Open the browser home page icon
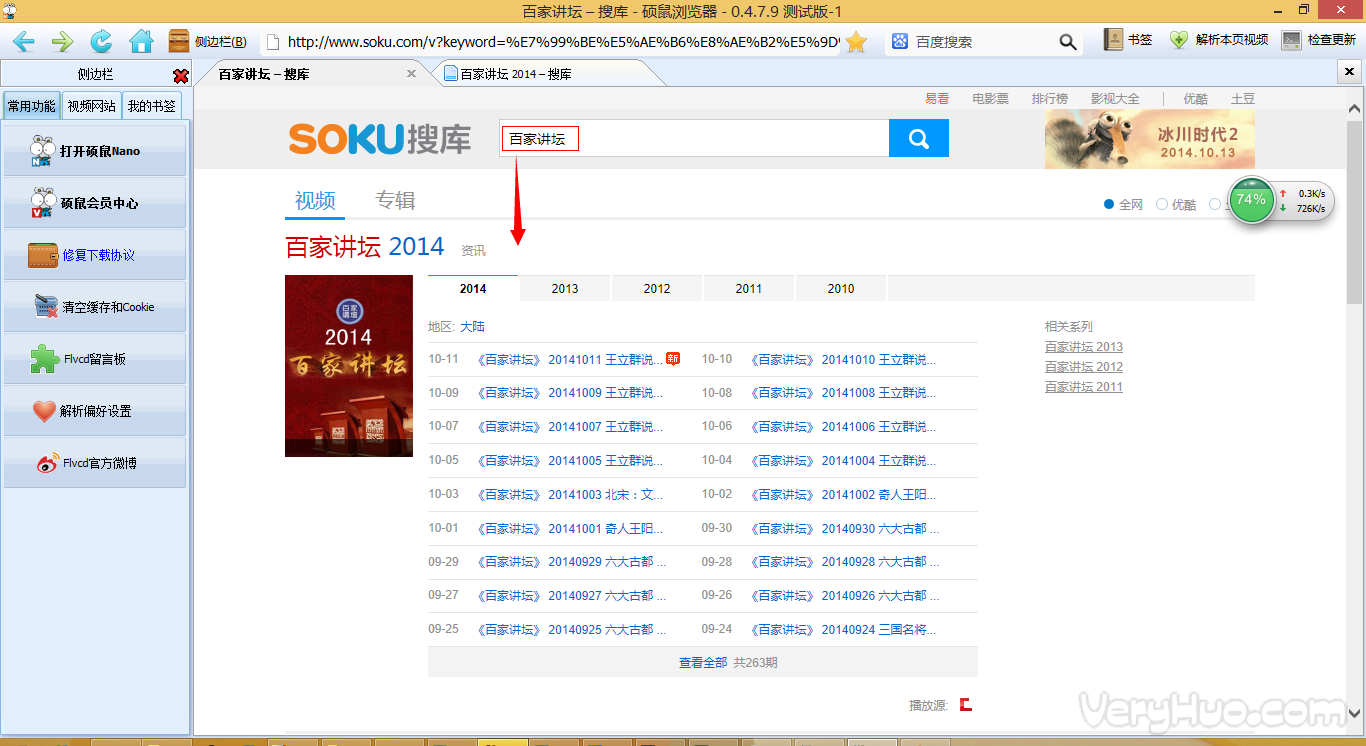Viewport: 1366px width, 746px height. (141, 41)
